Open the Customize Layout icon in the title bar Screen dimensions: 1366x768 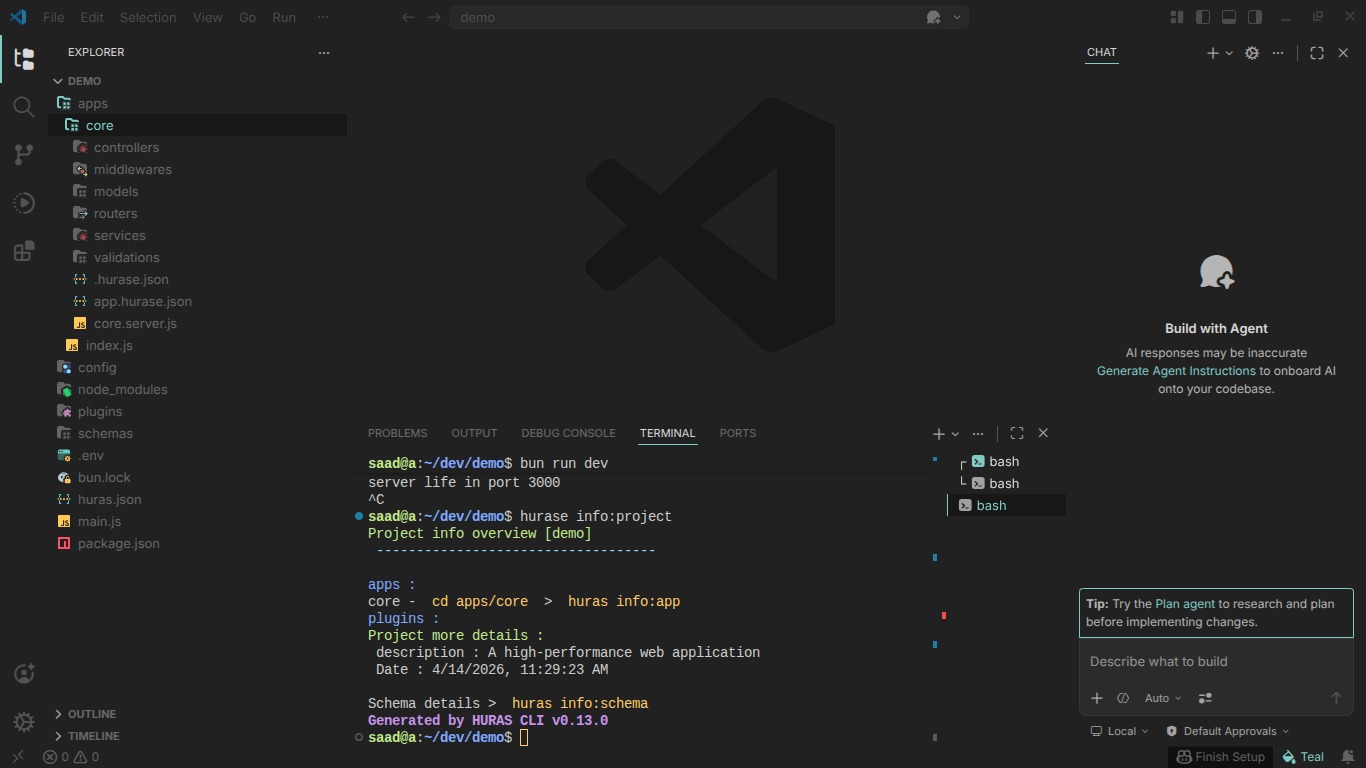[x=1177, y=17]
